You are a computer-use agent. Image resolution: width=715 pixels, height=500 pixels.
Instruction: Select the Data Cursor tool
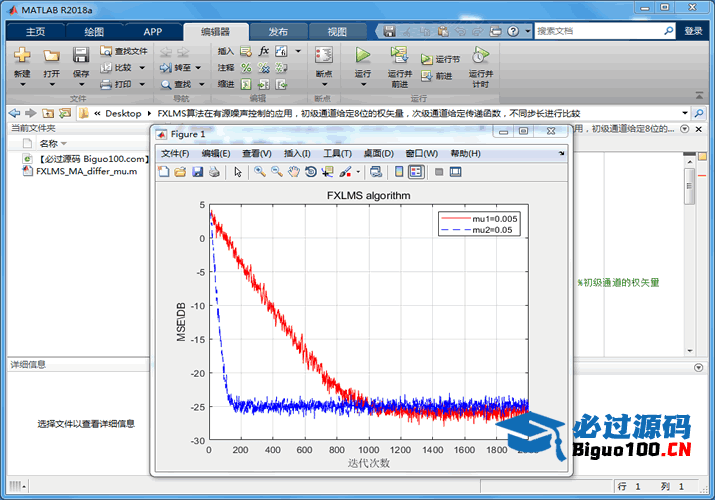(x=327, y=172)
